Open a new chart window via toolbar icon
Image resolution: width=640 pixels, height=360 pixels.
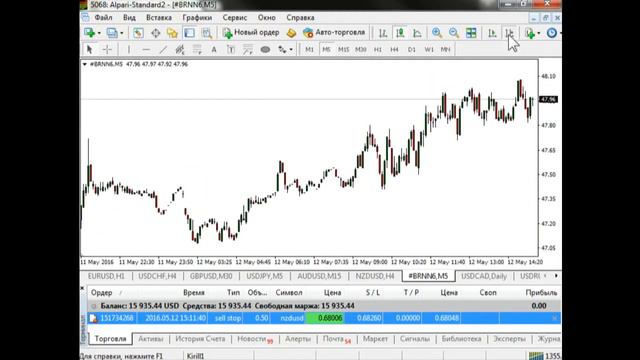89,33
